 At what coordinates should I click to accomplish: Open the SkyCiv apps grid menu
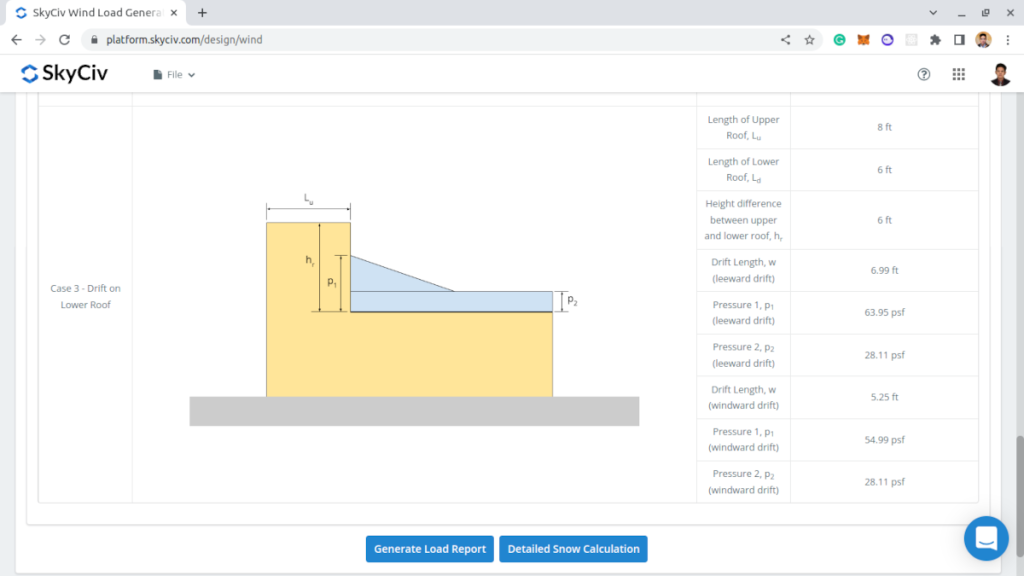(x=958, y=74)
